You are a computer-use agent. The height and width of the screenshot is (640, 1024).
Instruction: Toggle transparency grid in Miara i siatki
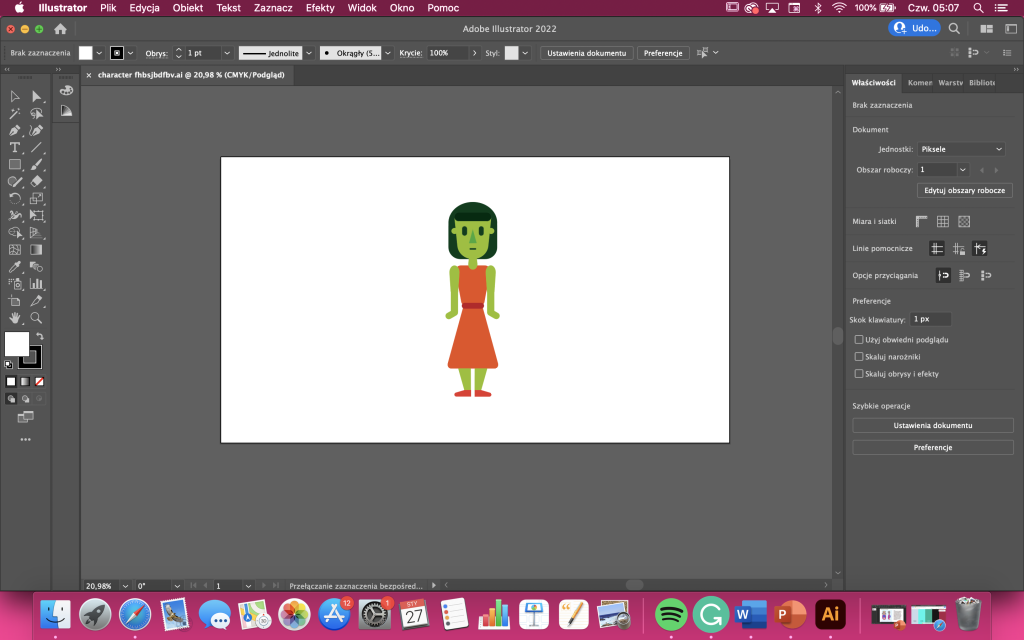(964, 221)
